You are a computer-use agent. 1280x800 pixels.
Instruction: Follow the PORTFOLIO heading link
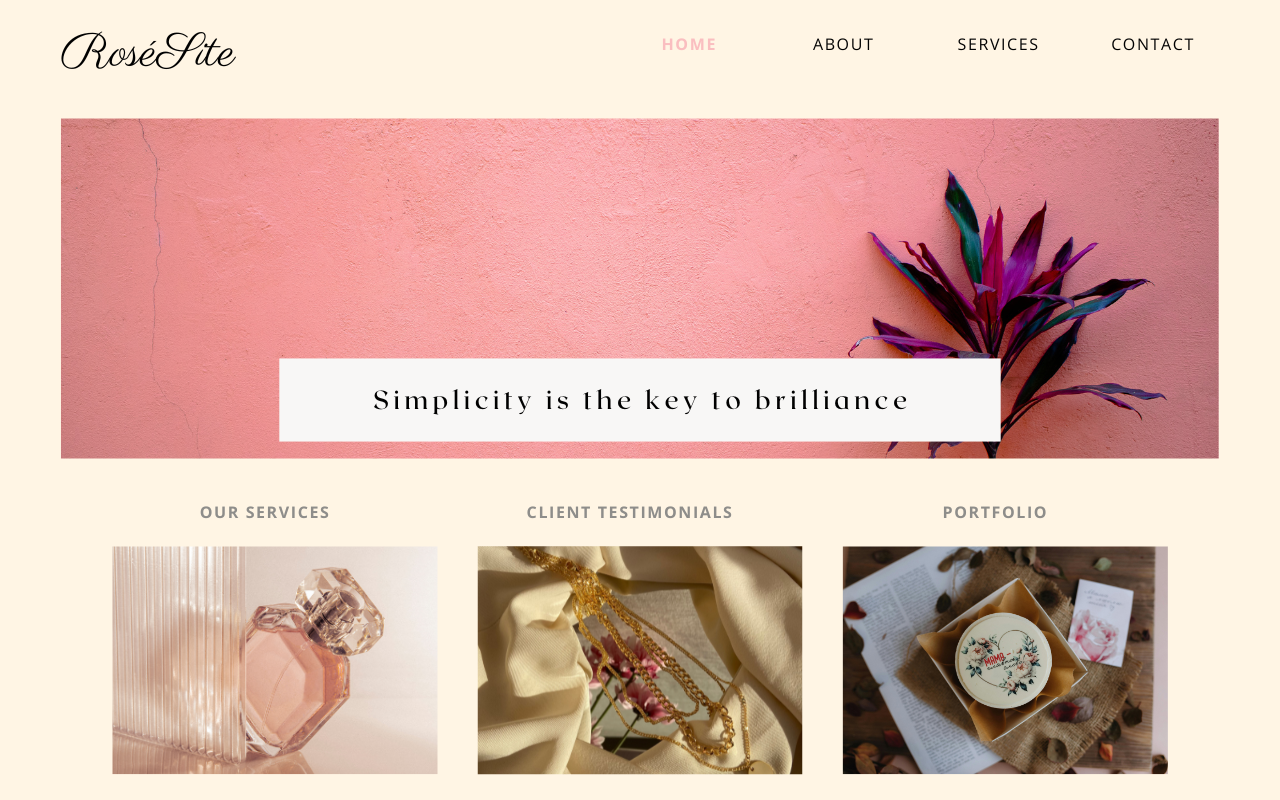[x=995, y=512]
